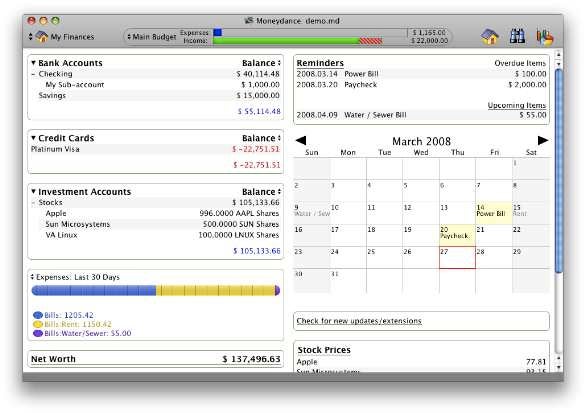The height and width of the screenshot is (413, 586).
Task: Open the Reminders heading link
Action: [x=320, y=63]
